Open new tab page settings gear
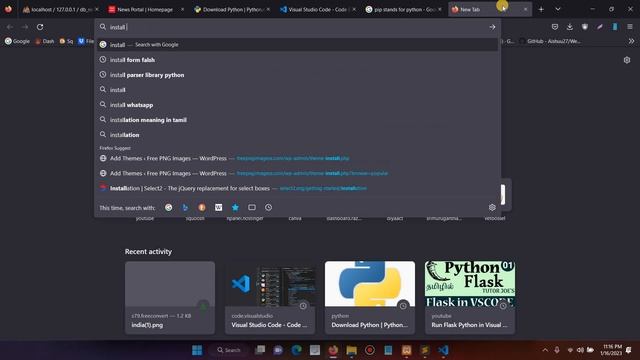 click(x=627, y=60)
